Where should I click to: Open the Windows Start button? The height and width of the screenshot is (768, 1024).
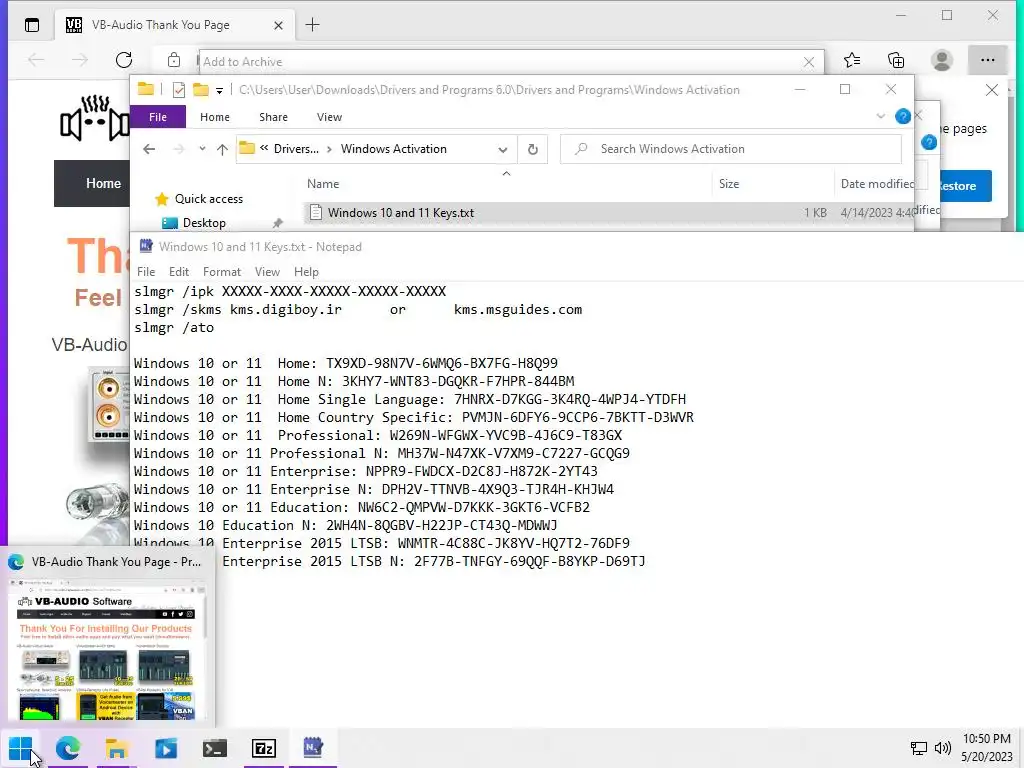[20, 748]
